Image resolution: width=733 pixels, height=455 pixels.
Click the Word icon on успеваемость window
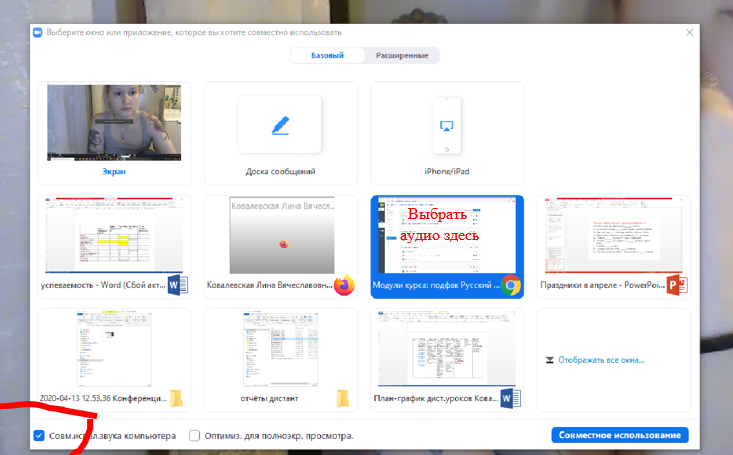tap(178, 285)
